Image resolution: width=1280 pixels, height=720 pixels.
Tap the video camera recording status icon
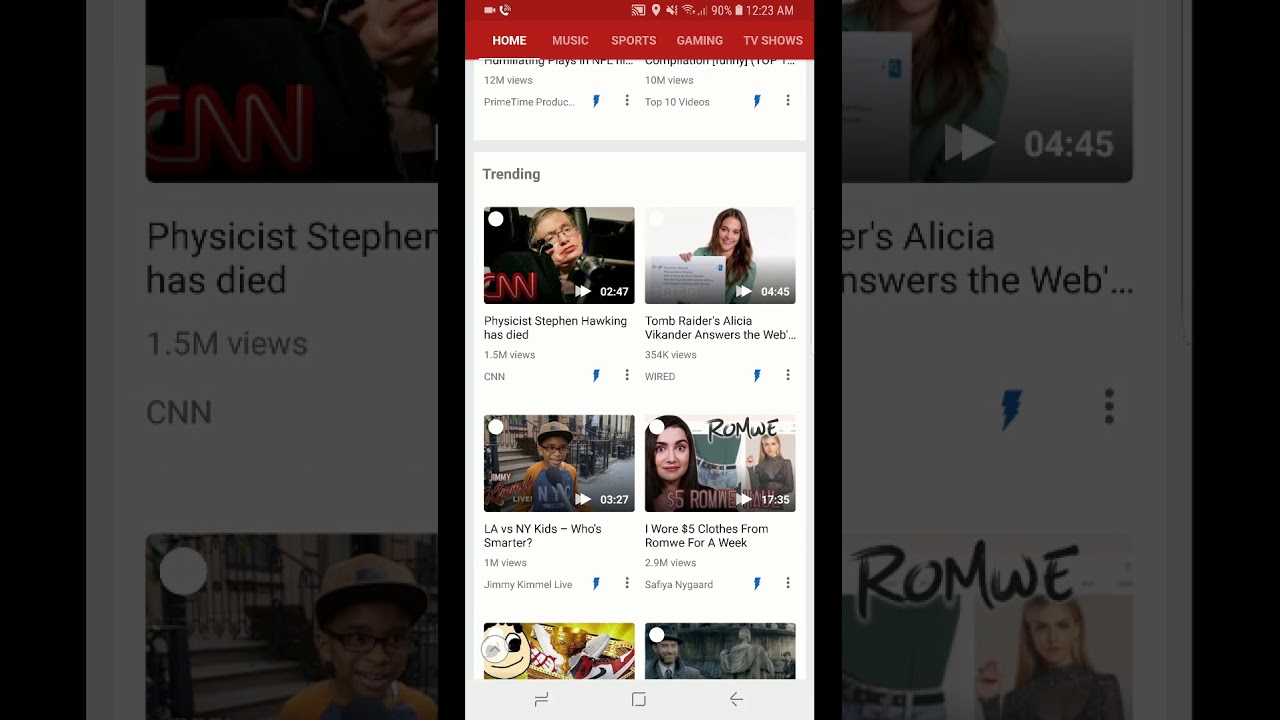pos(490,10)
